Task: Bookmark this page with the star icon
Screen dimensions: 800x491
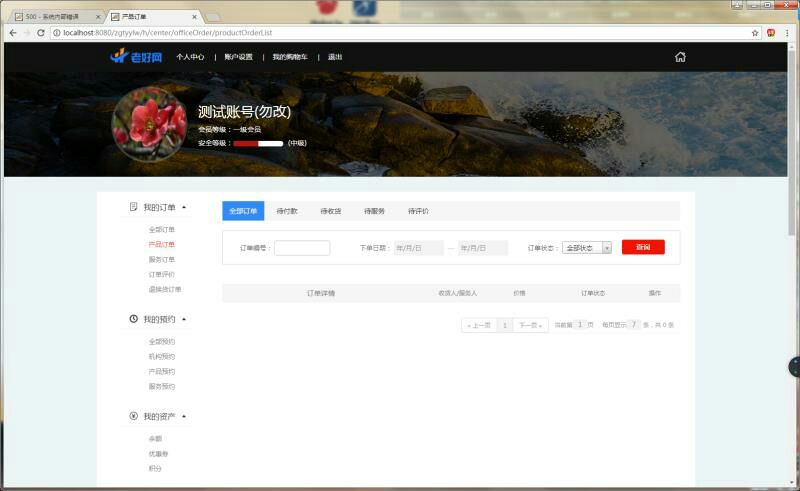Action: (755, 33)
